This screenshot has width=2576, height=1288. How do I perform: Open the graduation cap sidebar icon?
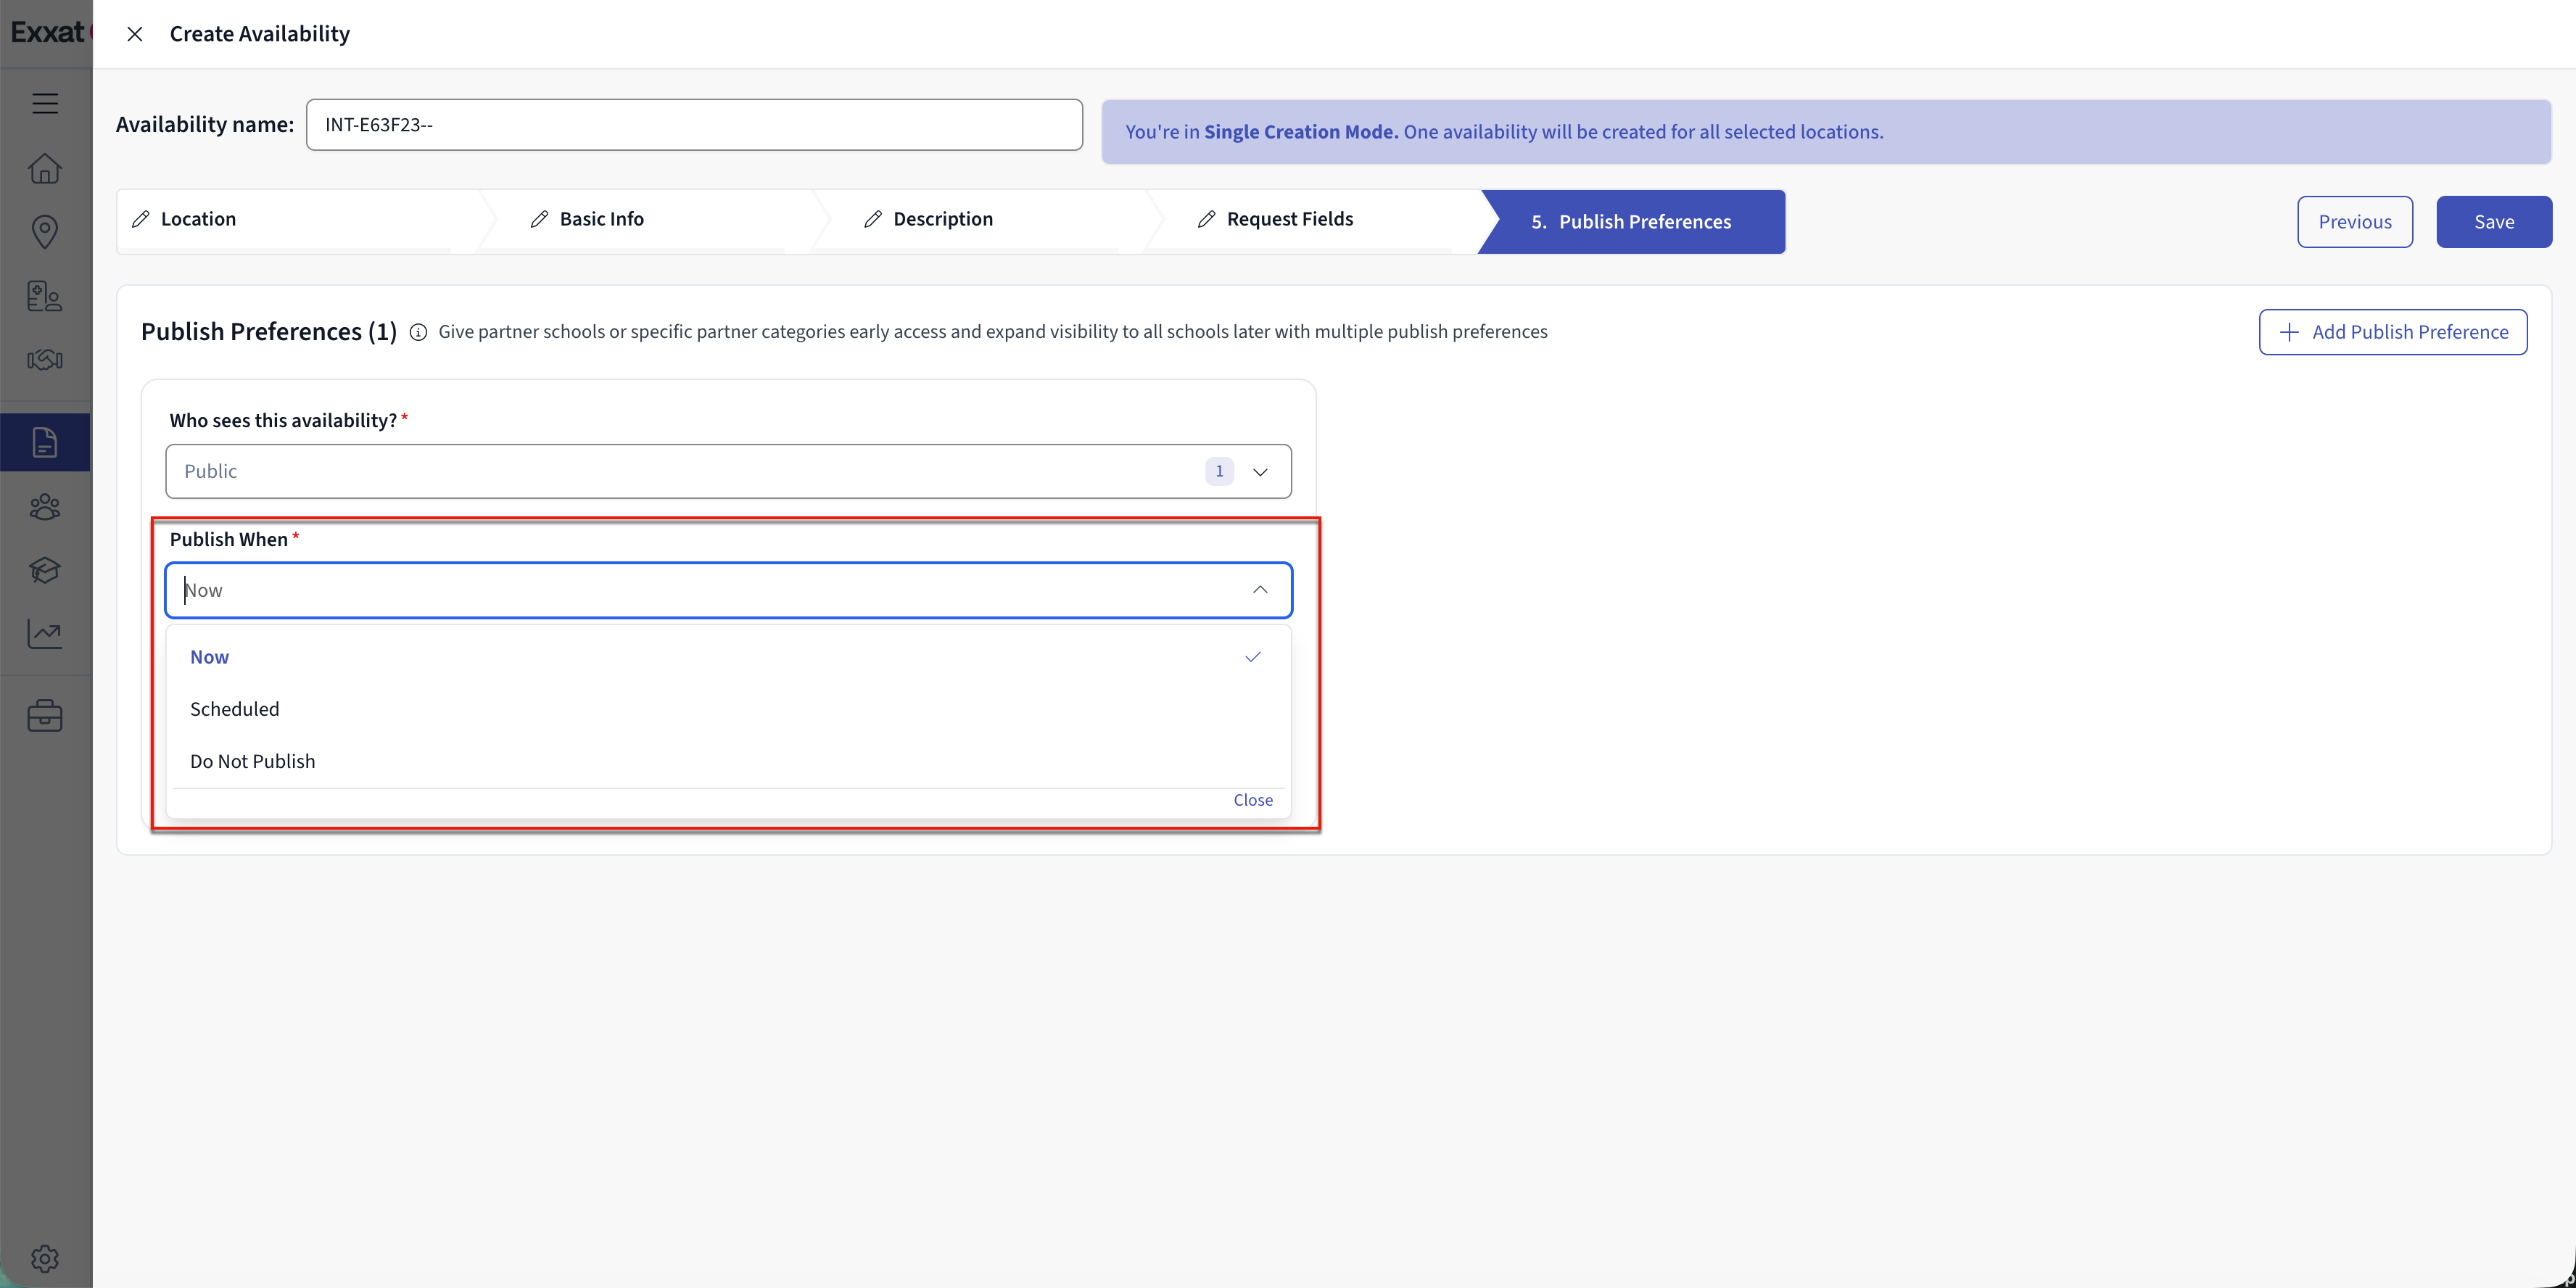[45, 570]
